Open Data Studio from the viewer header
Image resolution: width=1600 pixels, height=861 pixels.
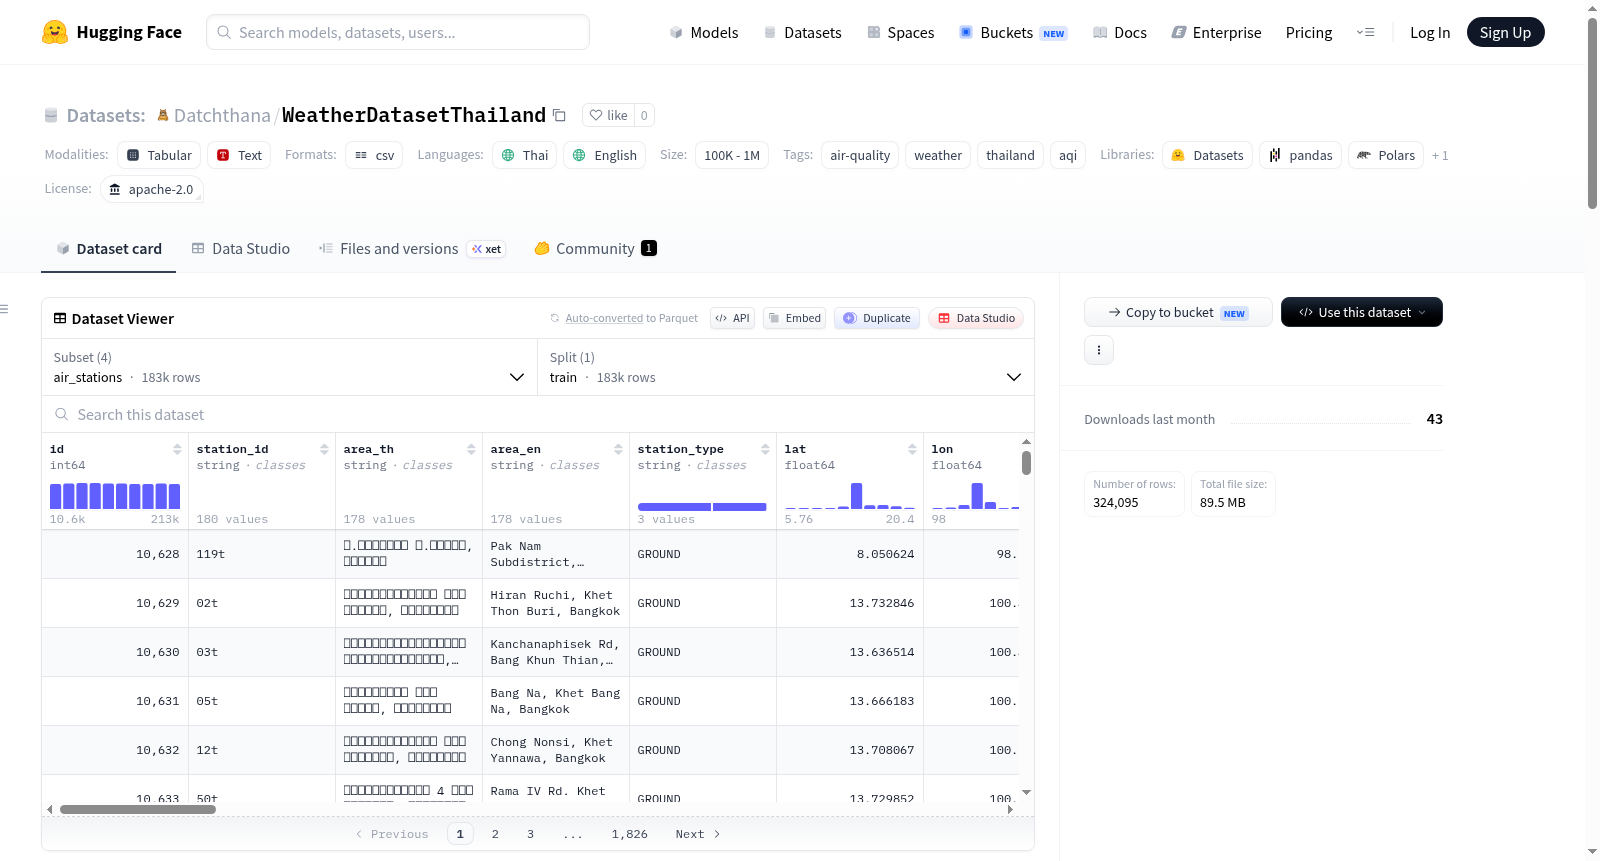[x=976, y=318]
